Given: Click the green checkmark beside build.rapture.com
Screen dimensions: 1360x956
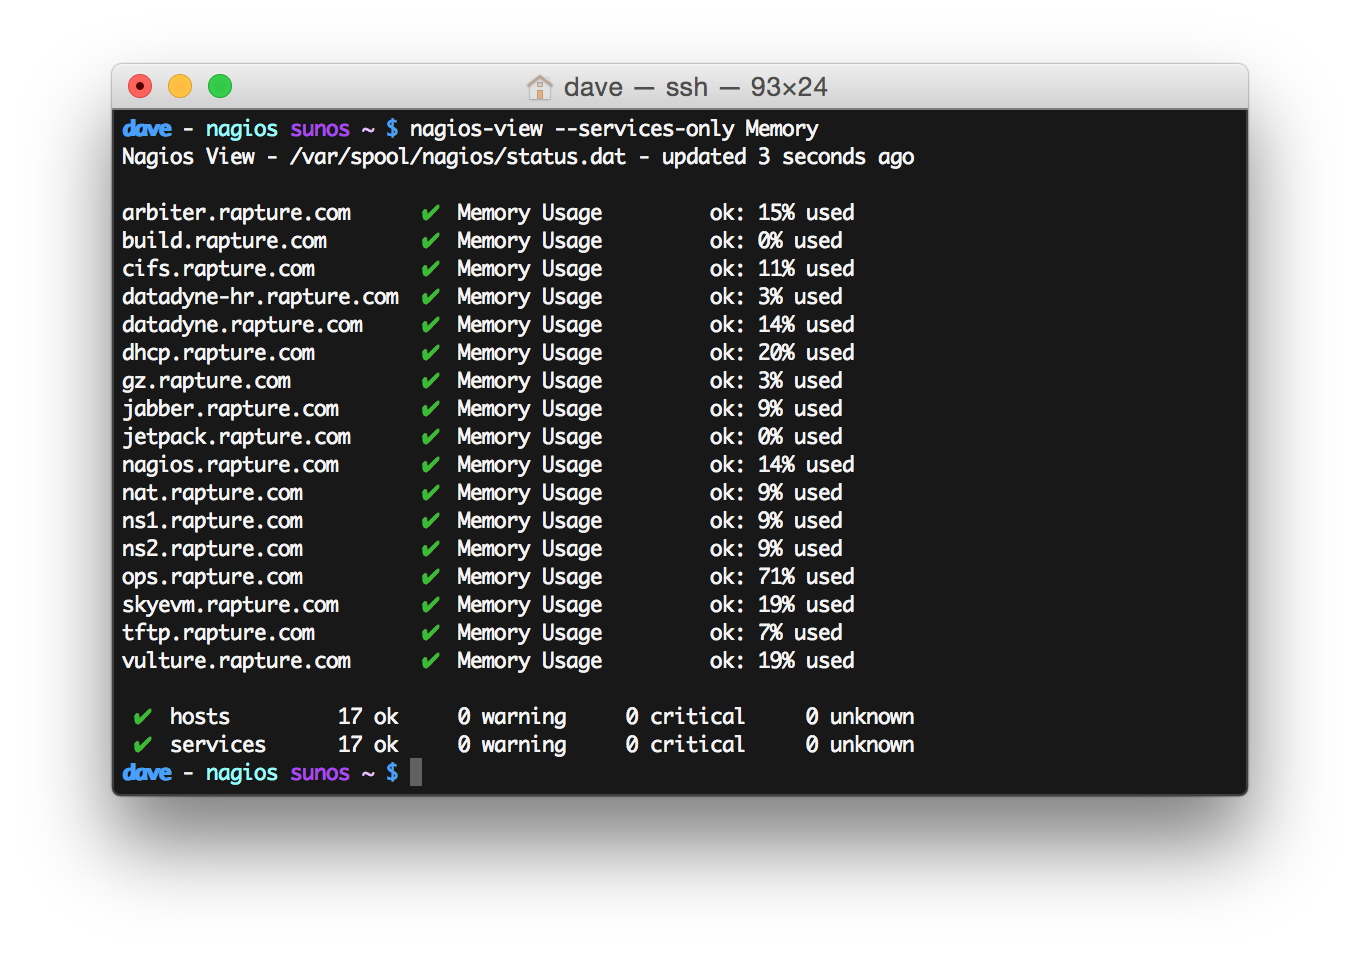Looking at the screenshot, I should tap(431, 241).
